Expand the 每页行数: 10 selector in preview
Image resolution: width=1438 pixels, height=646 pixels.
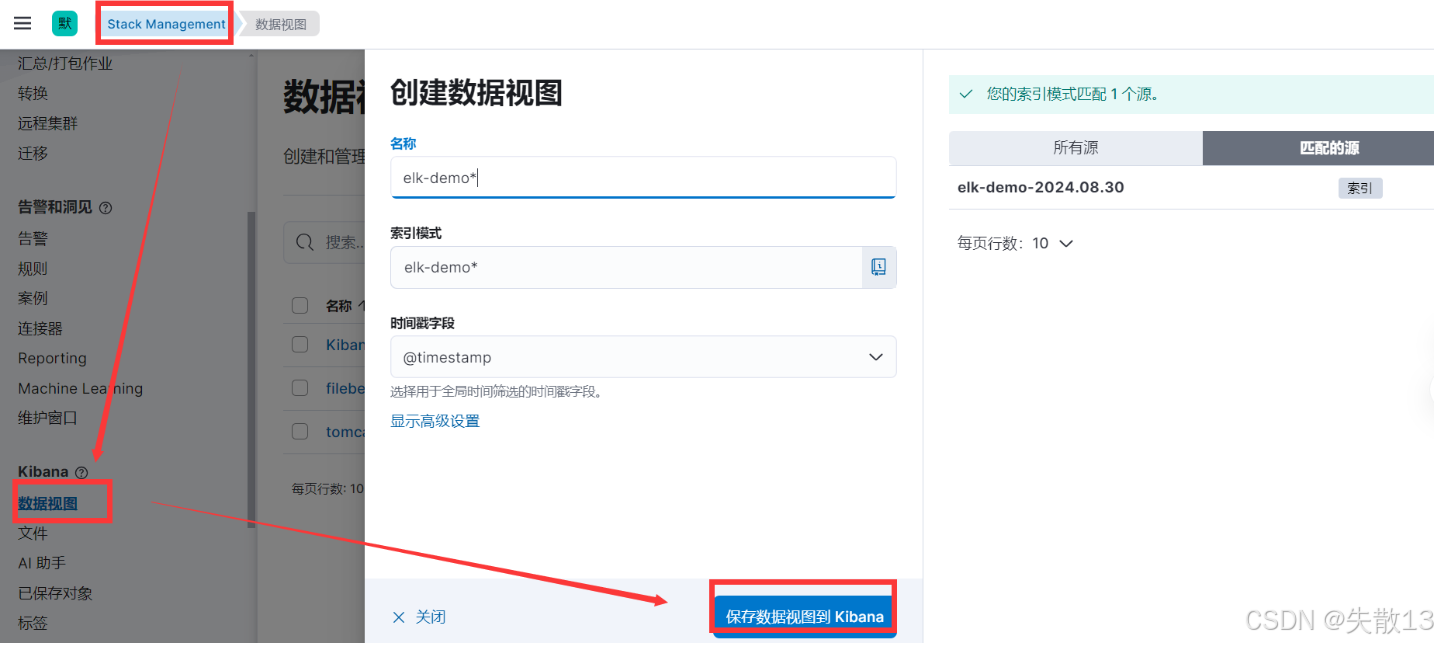(x=1015, y=243)
